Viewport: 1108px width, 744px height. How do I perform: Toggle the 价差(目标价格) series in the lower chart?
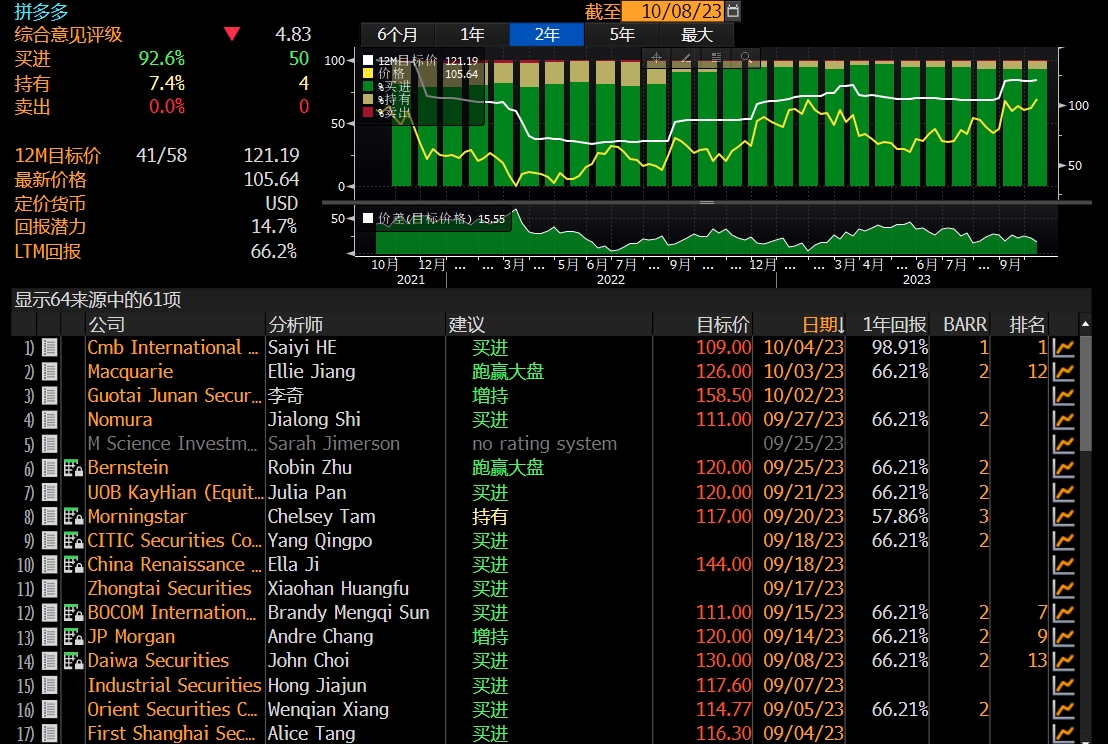tap(367, 218)
